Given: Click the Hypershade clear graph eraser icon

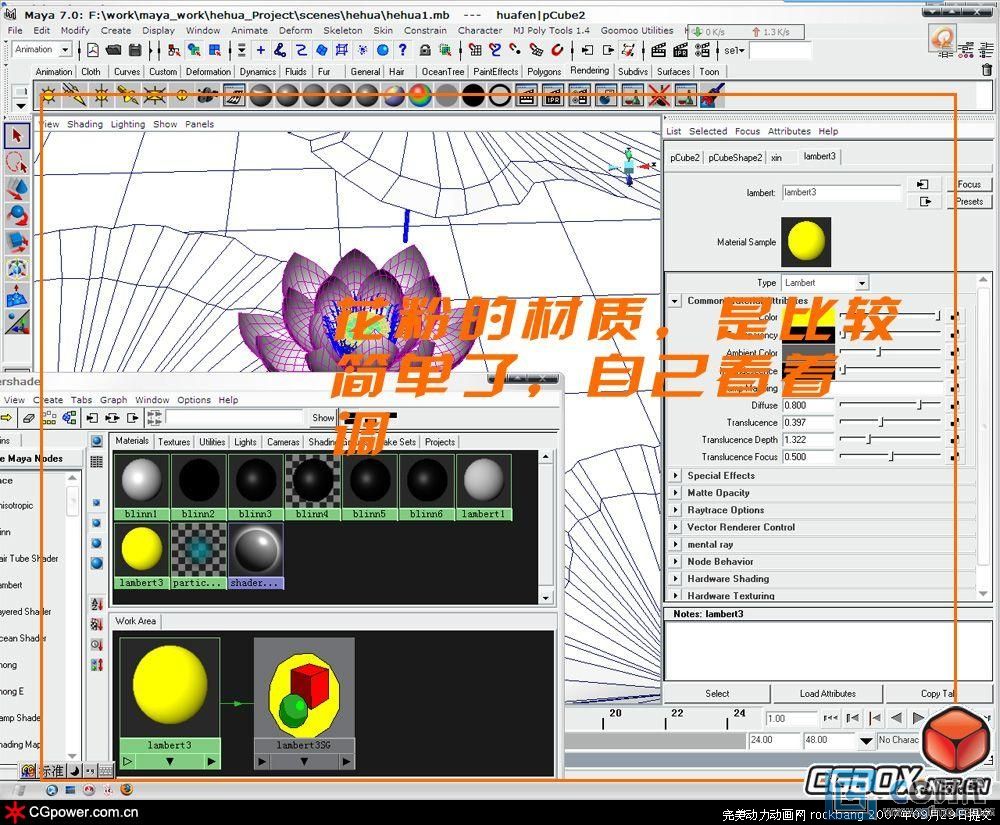Looking at the screenshot, I should (x=29, y=418).
